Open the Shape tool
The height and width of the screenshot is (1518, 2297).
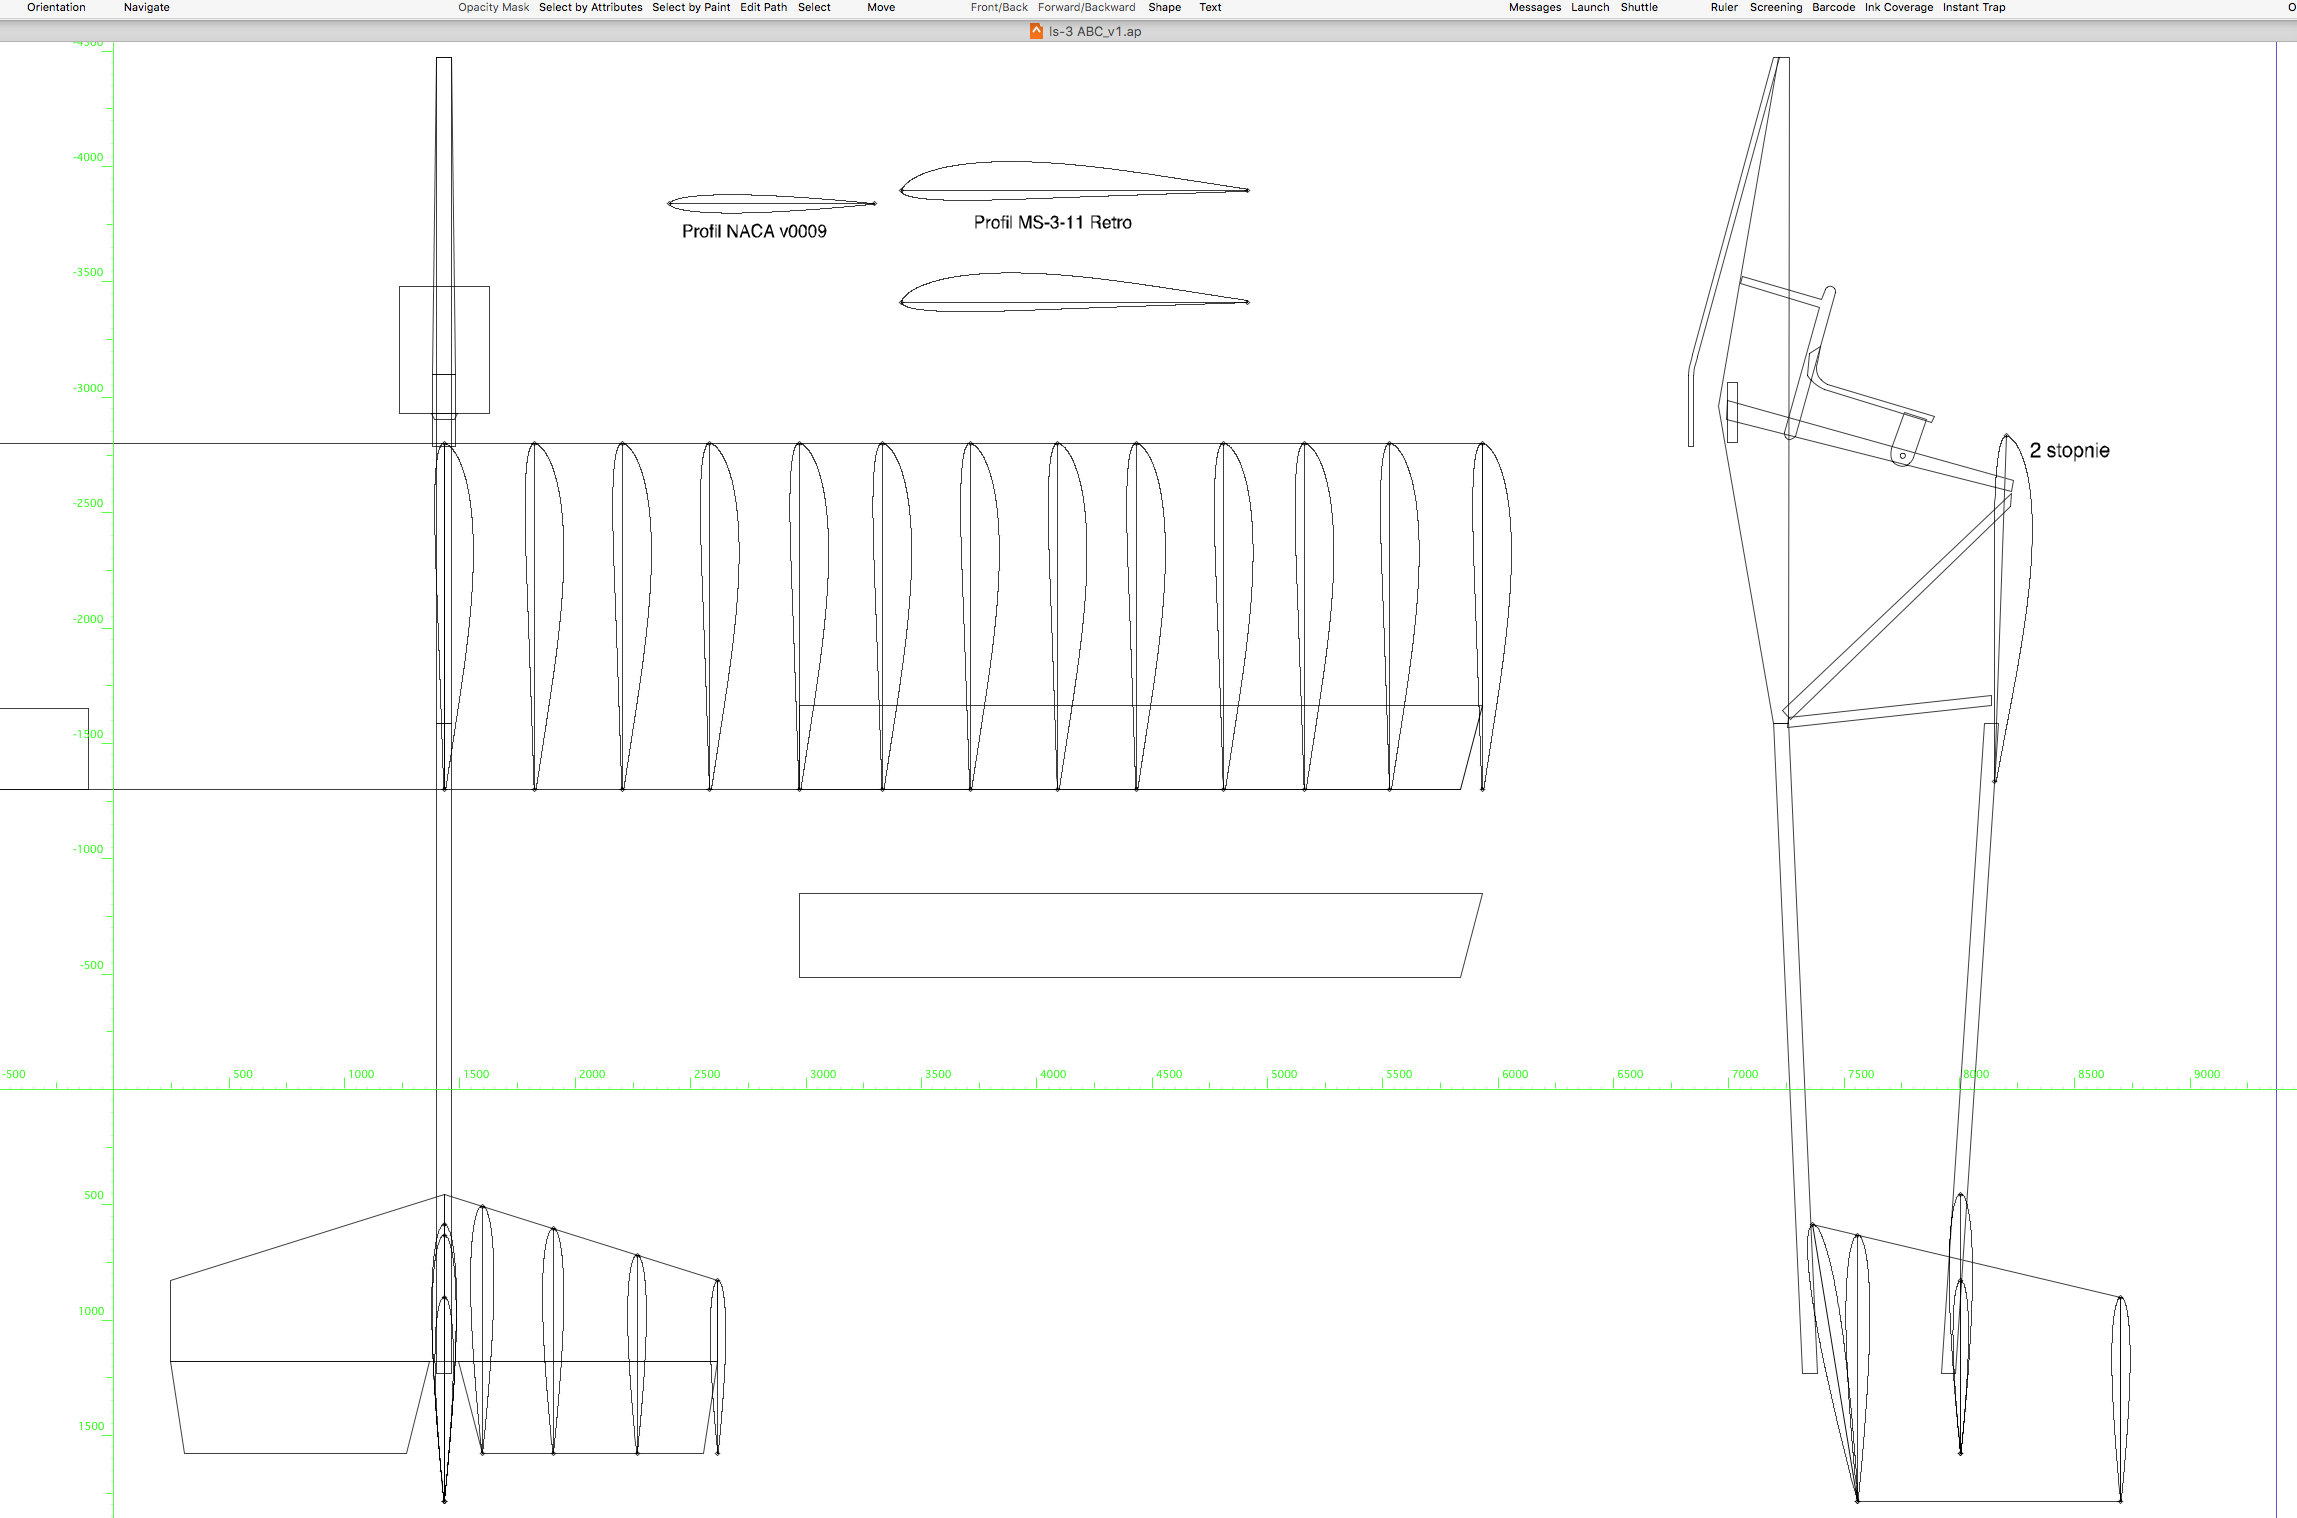(x=1164, y=7)
